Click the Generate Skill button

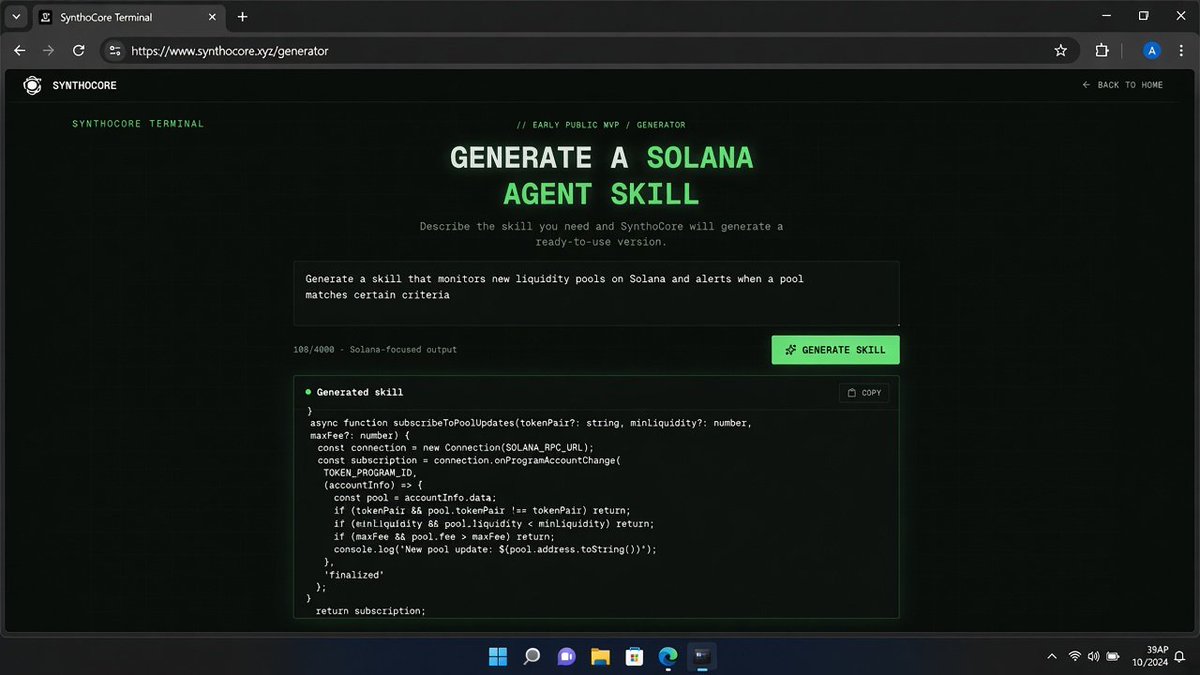click(x=835, y=350)
